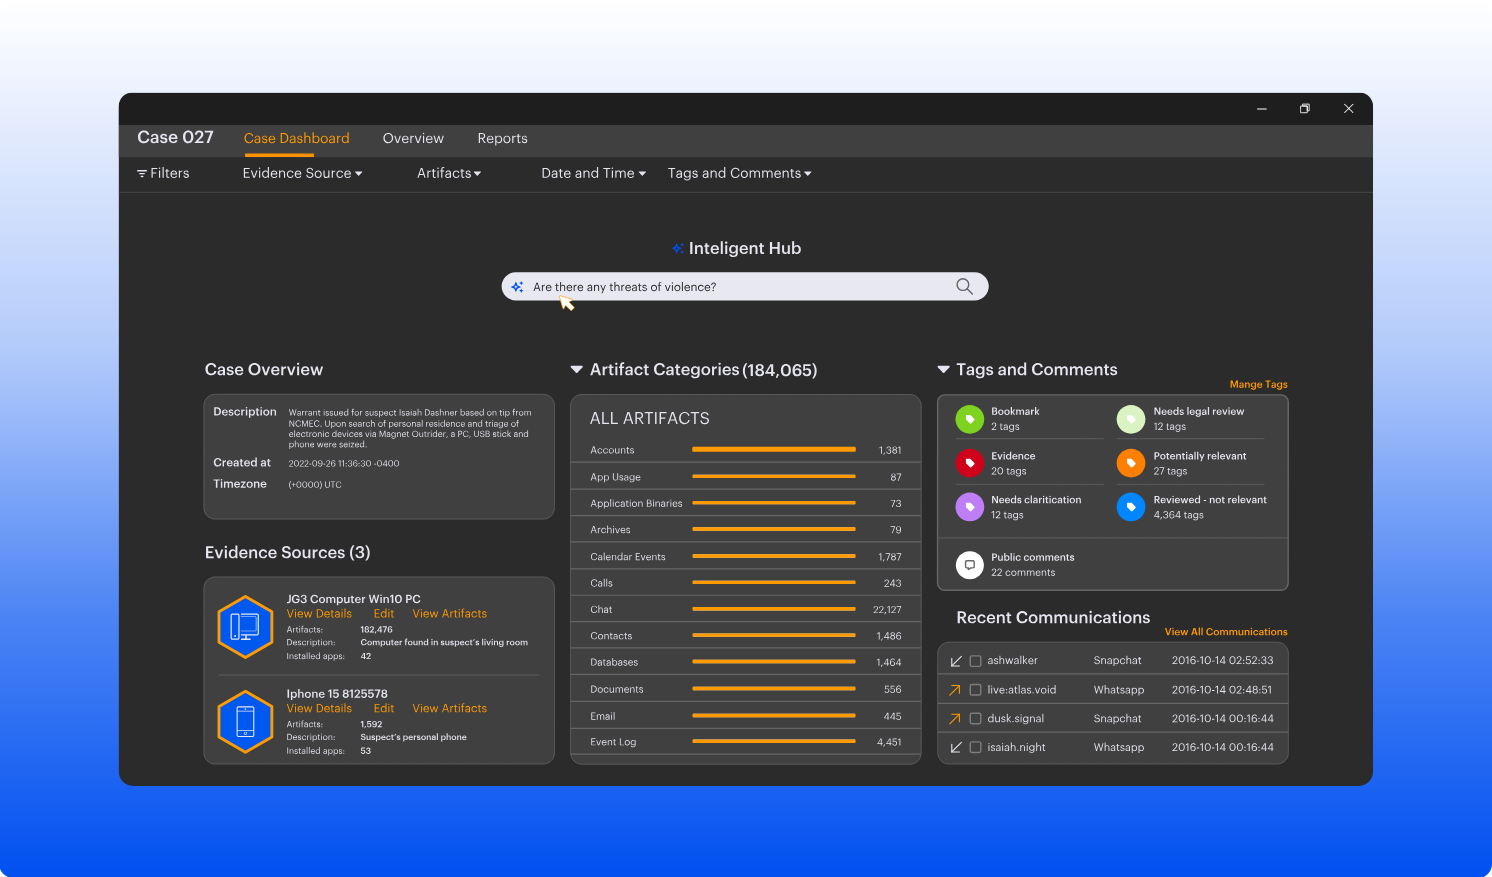Select the blue Reviewed - not relevant tag icon

tap(1130, 507)
